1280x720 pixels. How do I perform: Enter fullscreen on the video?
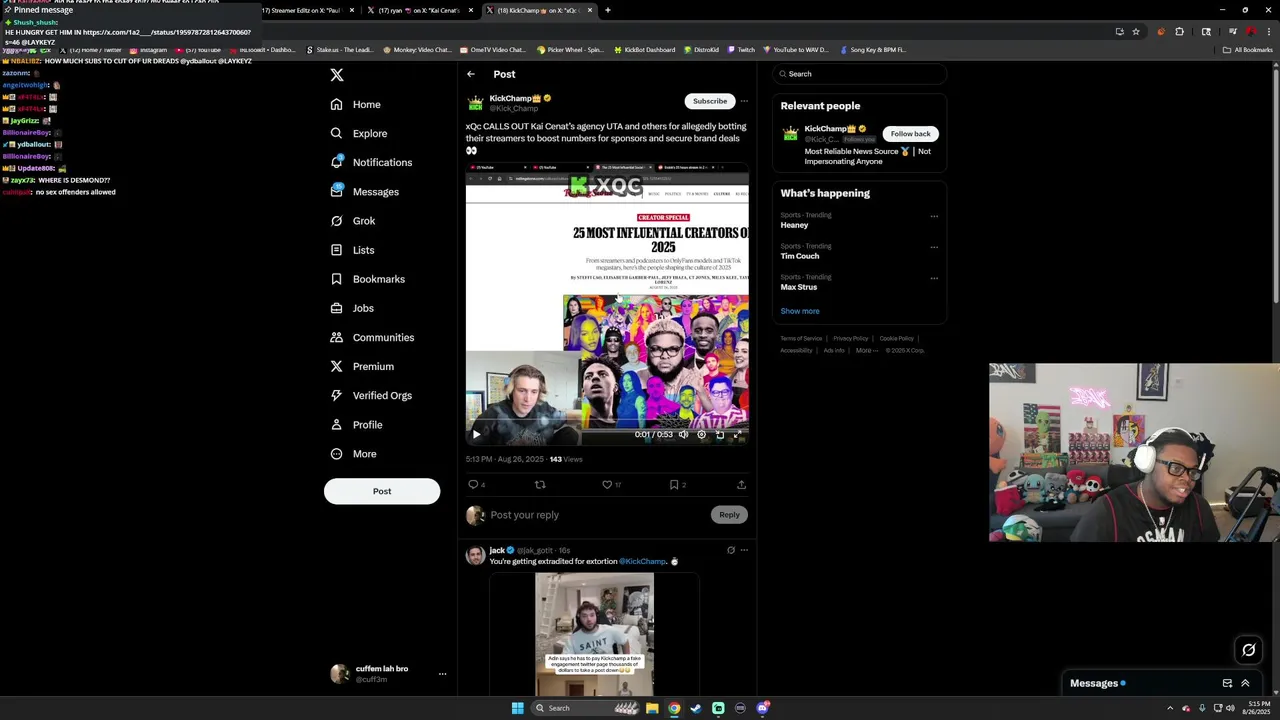[x=738, y=434]
